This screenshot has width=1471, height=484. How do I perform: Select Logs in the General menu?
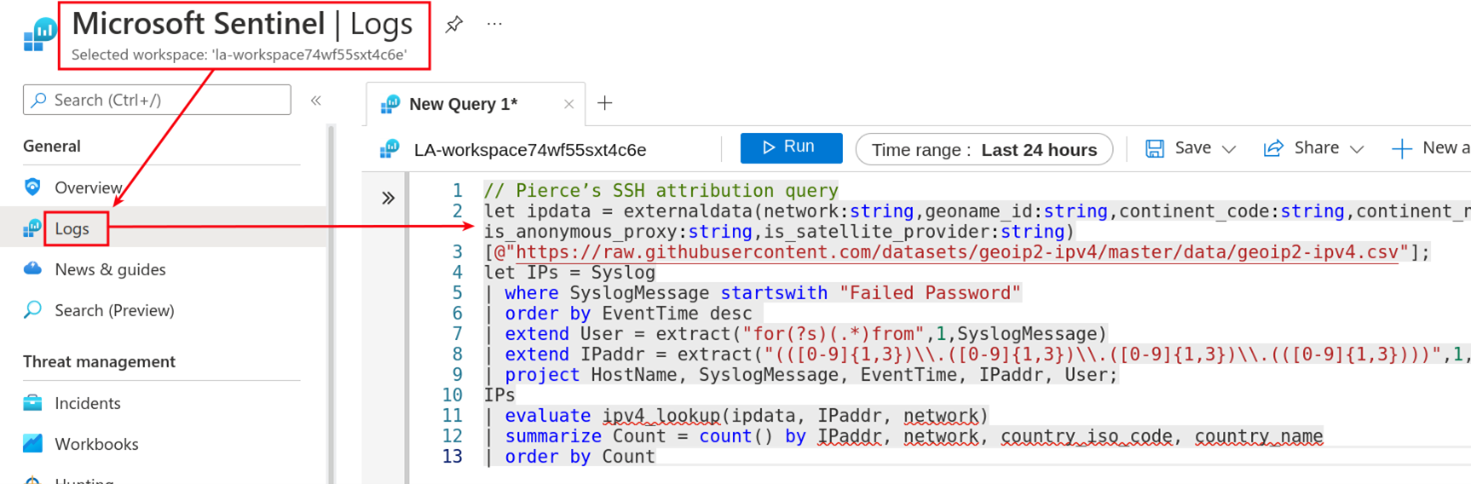click(x=72, y=229)
